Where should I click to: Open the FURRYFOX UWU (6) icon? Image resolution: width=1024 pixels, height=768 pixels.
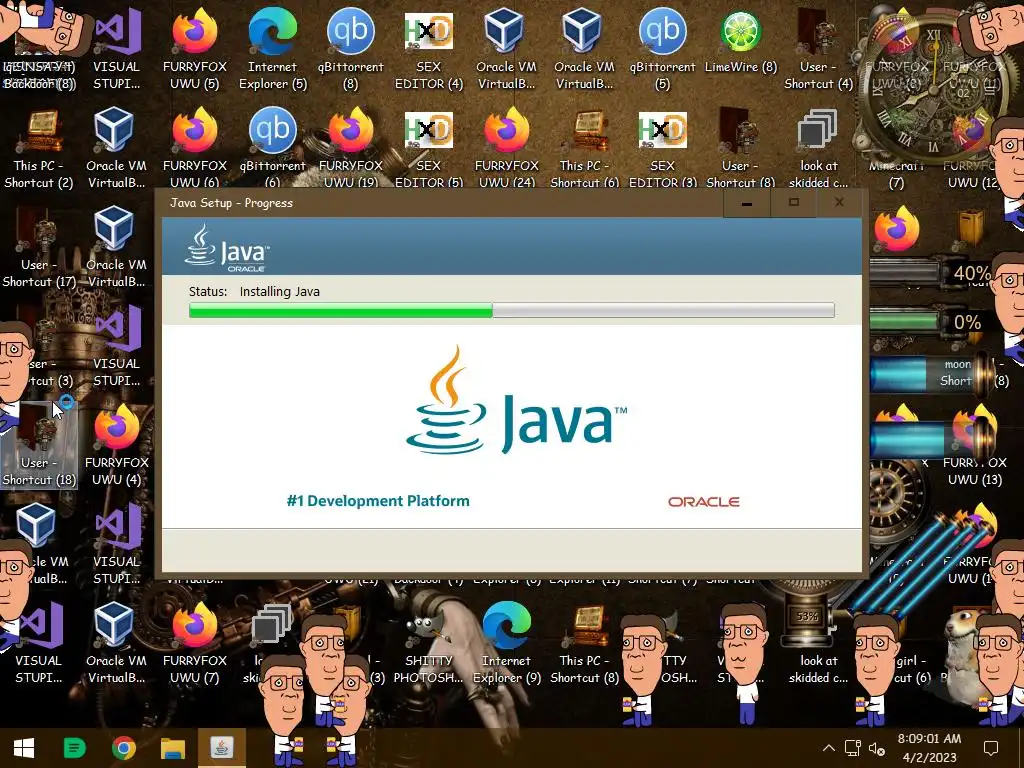(x=195, y=148)
